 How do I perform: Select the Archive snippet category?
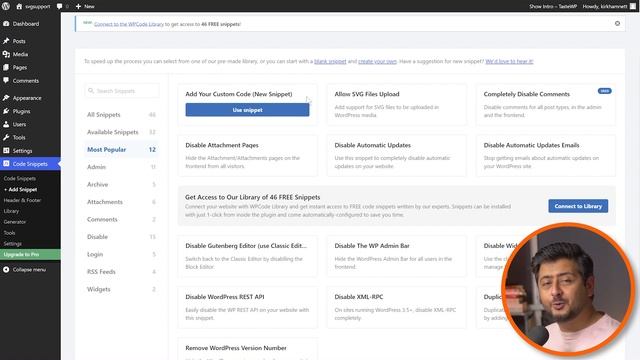(121, 184)
